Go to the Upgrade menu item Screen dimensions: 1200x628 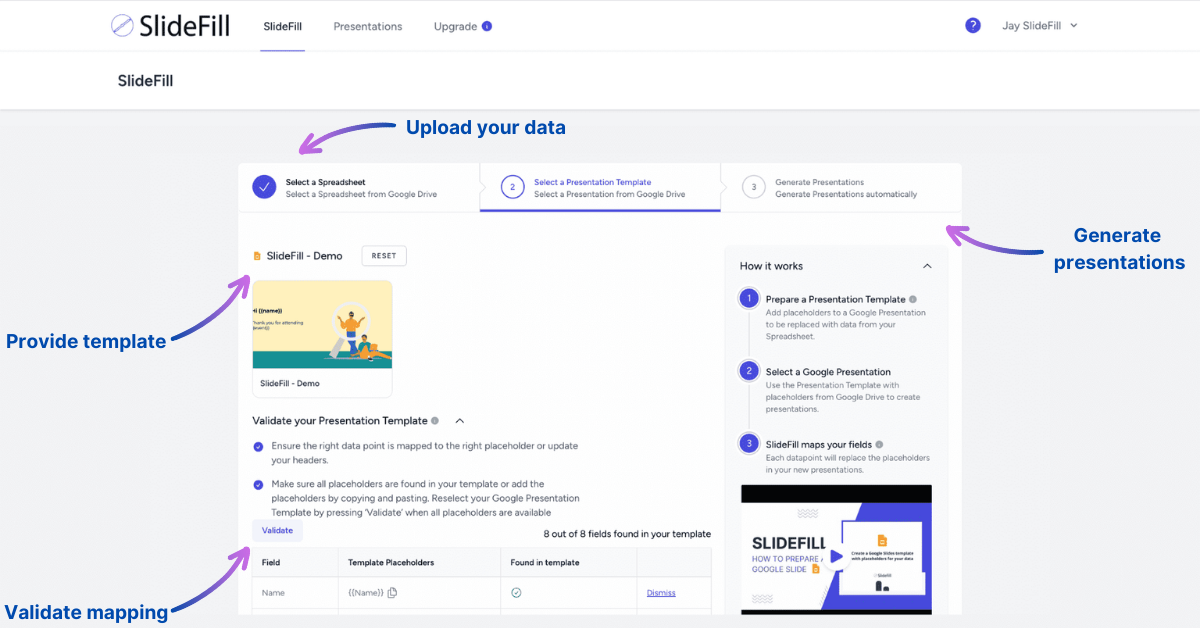pos(455,27)
